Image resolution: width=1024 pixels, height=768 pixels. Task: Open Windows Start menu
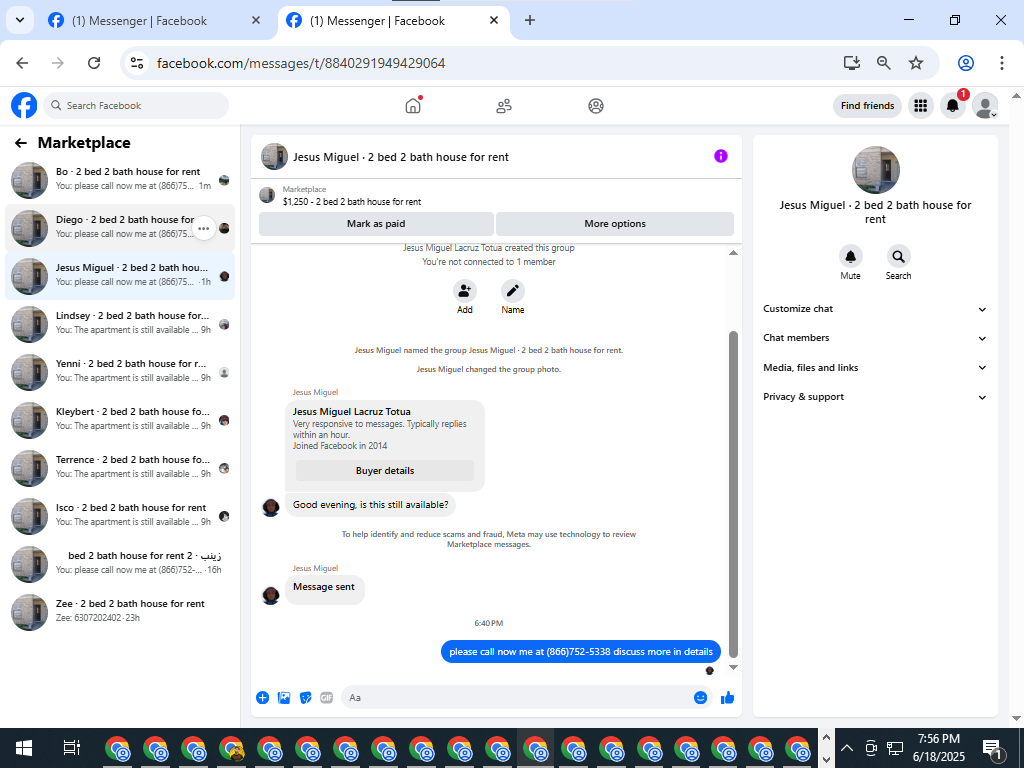pos(24,748)
